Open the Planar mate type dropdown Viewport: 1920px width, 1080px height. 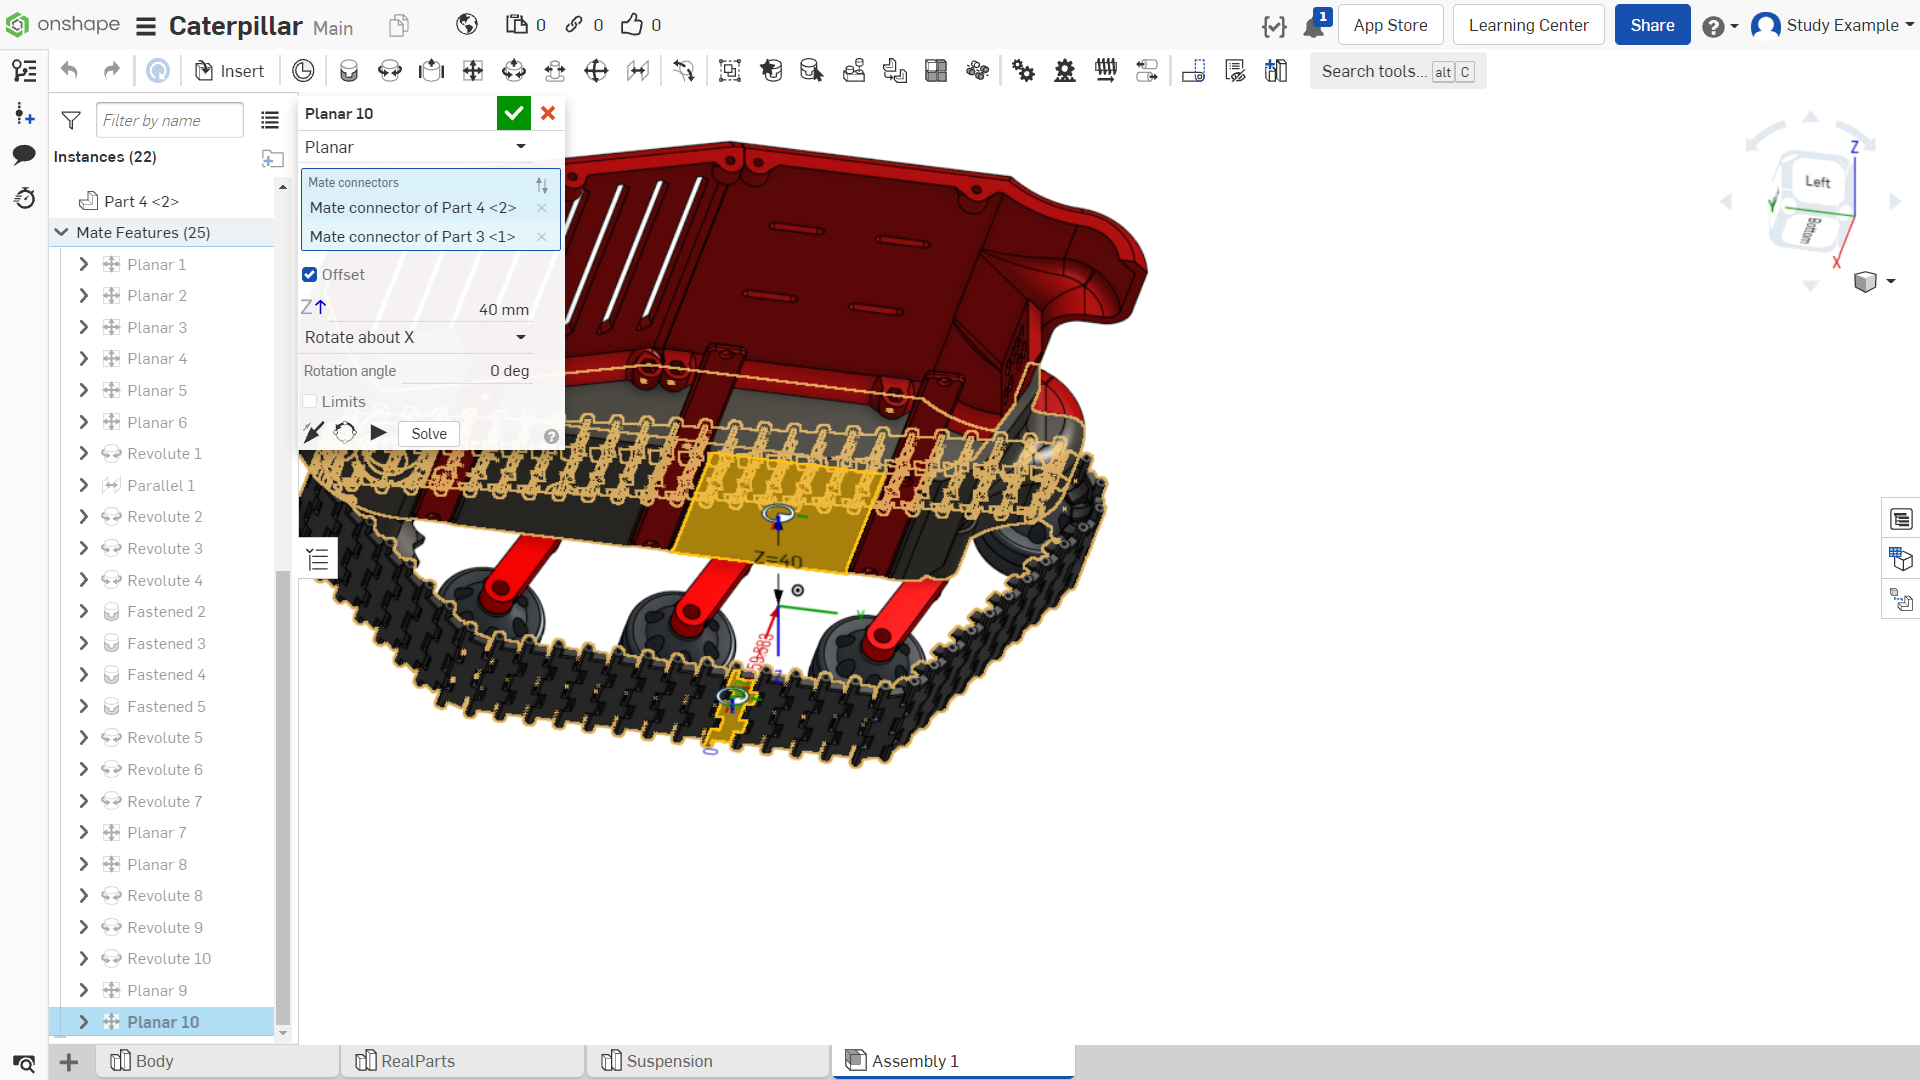(416, 147)
